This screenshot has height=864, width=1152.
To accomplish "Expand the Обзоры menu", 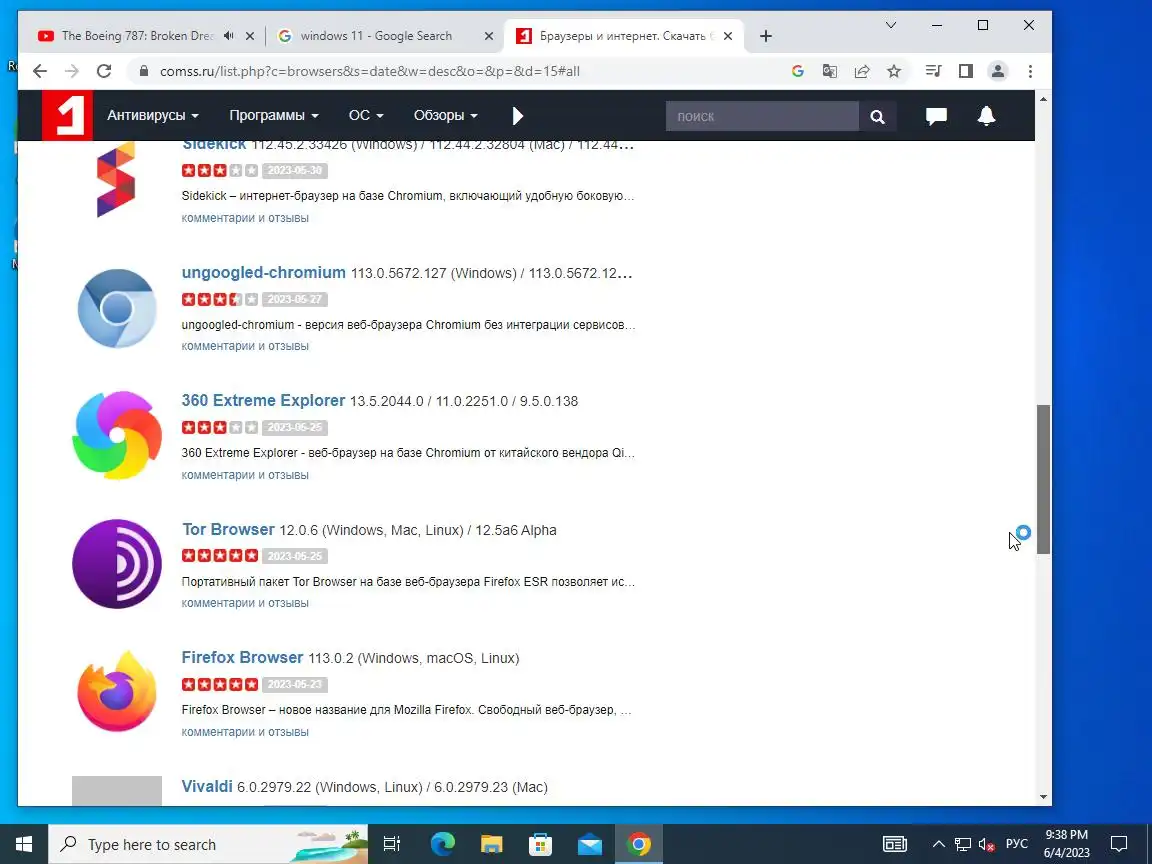I will pyautogui.click(x=445, y=115).
